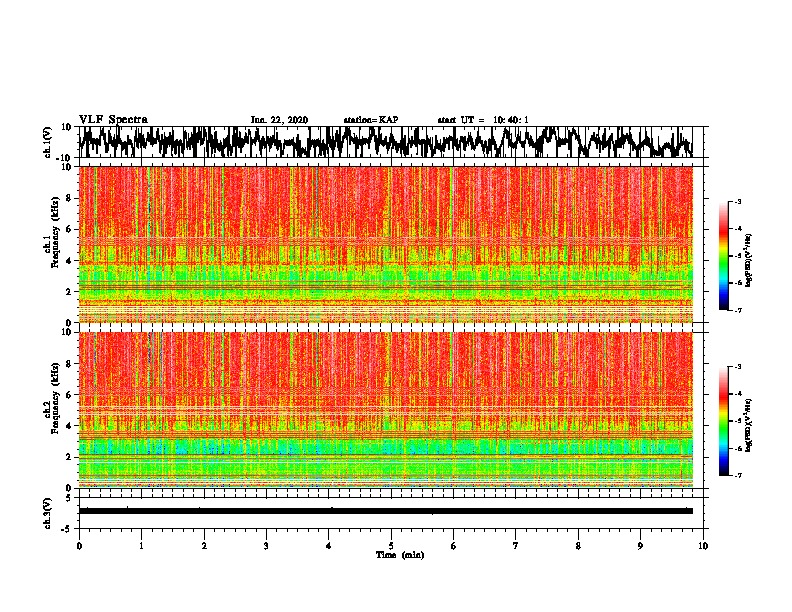Click the time axis tick label "9"
792x612 pixels.
click(x=640, y=546)
